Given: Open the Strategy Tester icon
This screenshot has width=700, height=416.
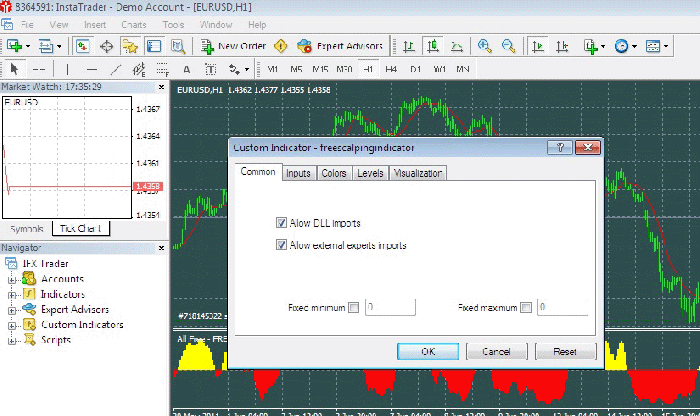Looking at the screenshot, I should point(178,46).
